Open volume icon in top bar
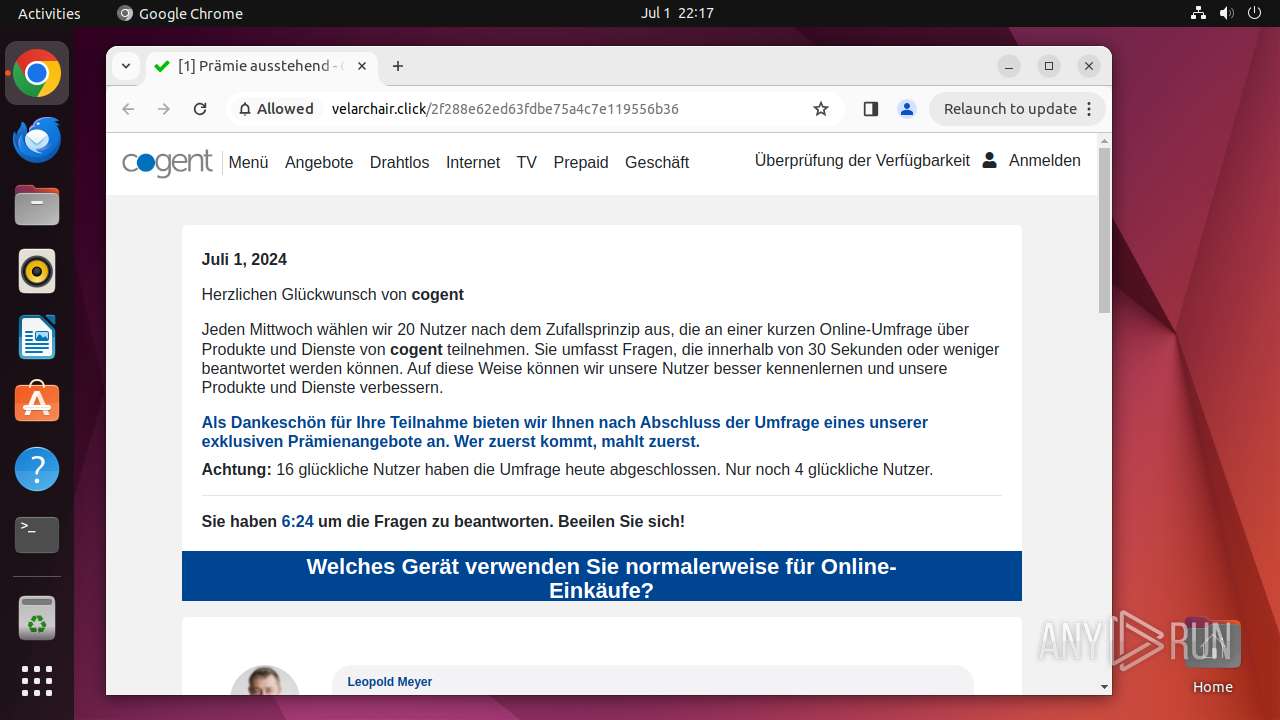Screen dimensions: 1280x720 [x=1227, y=13]
